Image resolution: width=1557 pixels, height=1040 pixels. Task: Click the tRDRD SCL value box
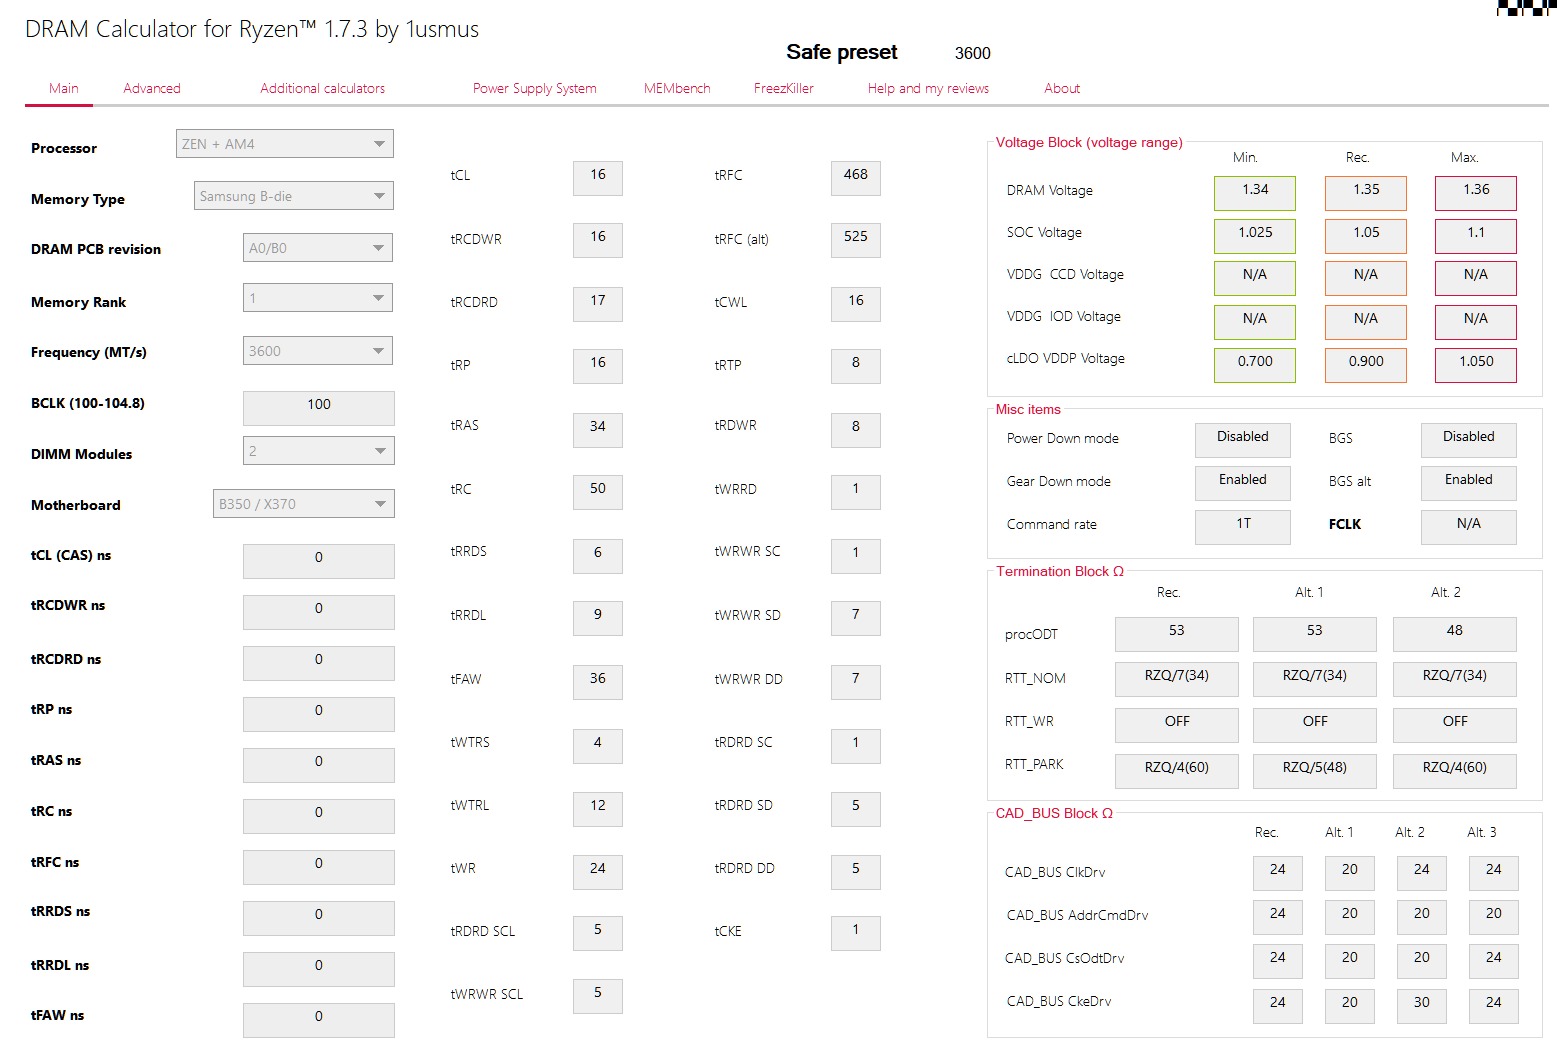pyautogui.click(x=598, y=933)
